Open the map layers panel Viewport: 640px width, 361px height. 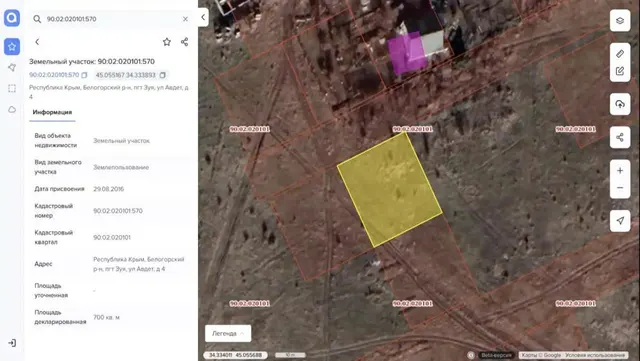click(620, 20)
